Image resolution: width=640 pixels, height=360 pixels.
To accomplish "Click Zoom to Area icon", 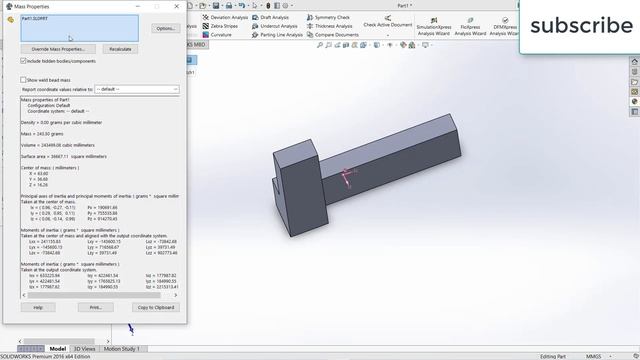I will click(329, 45).
